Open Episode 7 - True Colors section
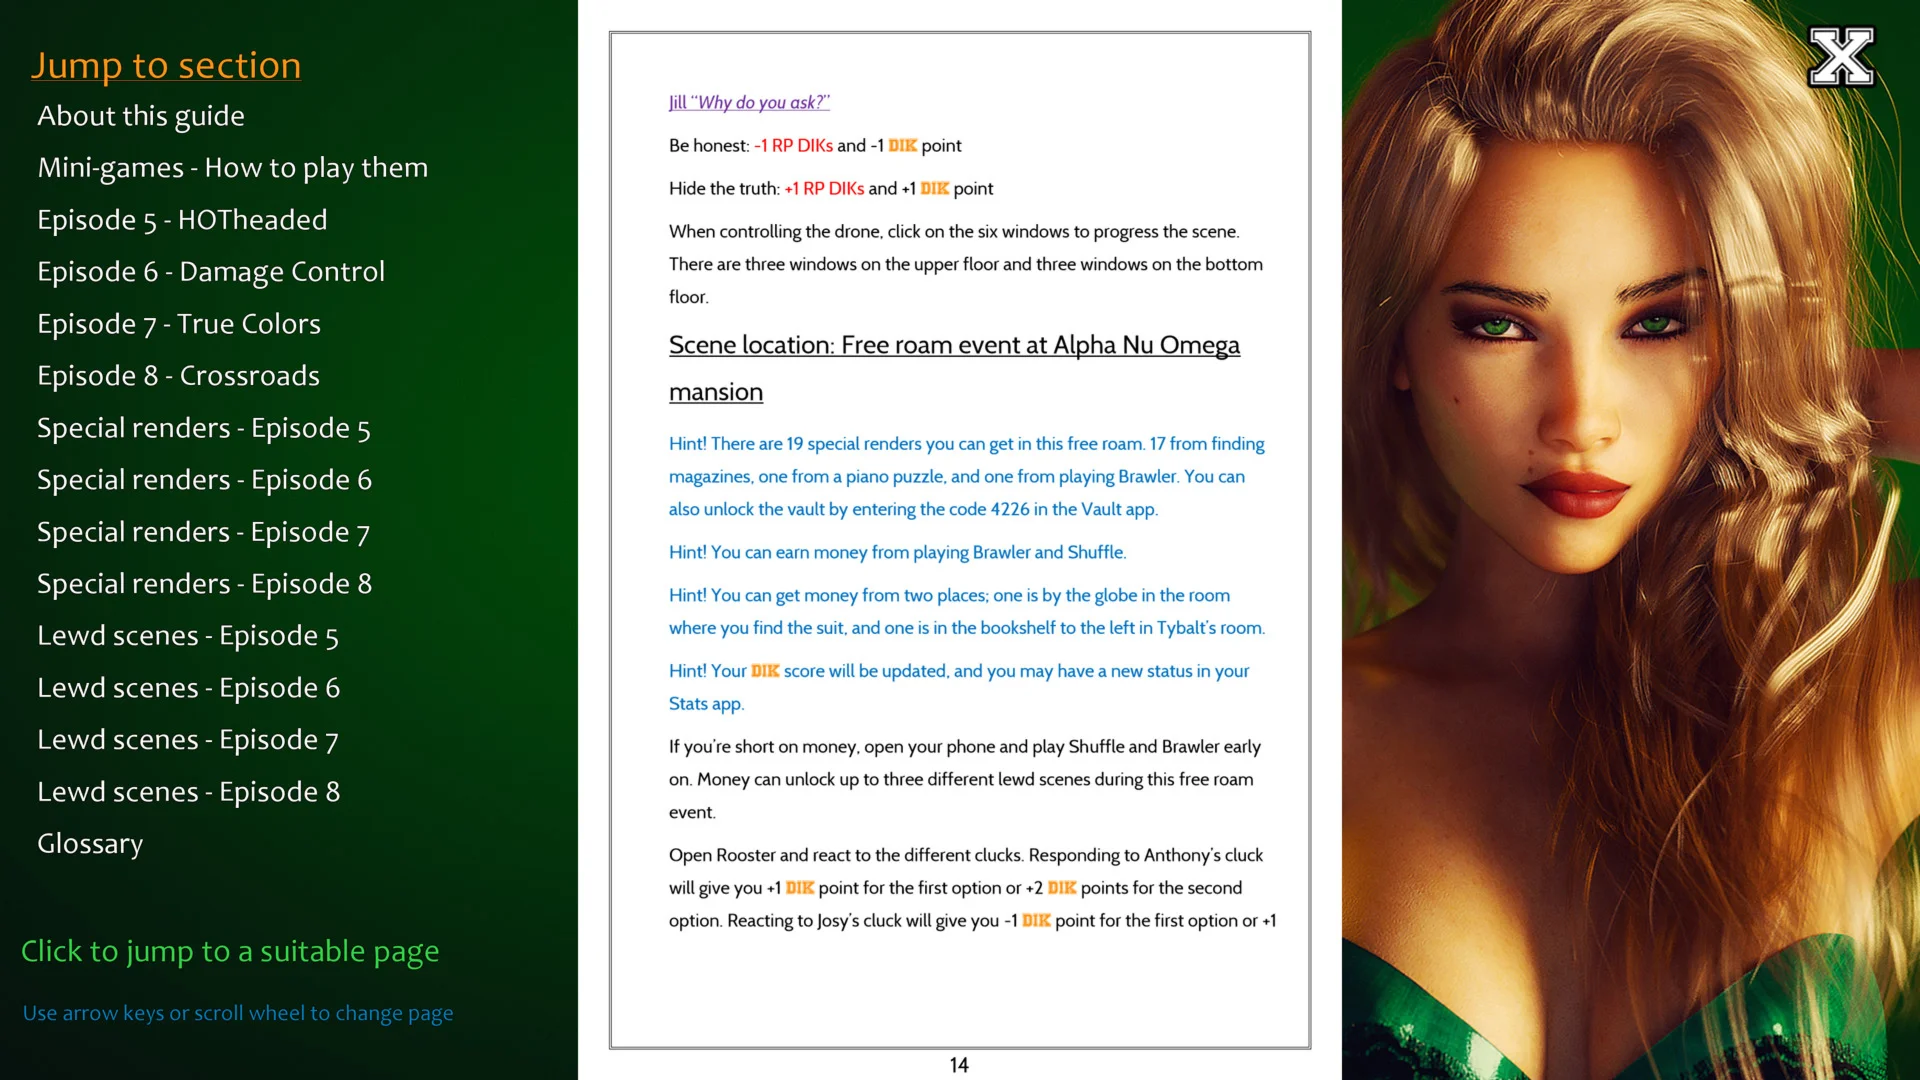 (179, 324)
